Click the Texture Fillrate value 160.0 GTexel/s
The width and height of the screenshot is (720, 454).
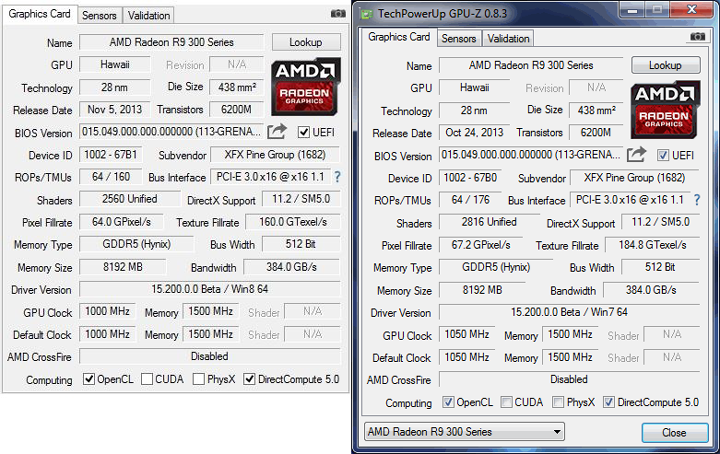pyautogui.click(x=293, y=222)
